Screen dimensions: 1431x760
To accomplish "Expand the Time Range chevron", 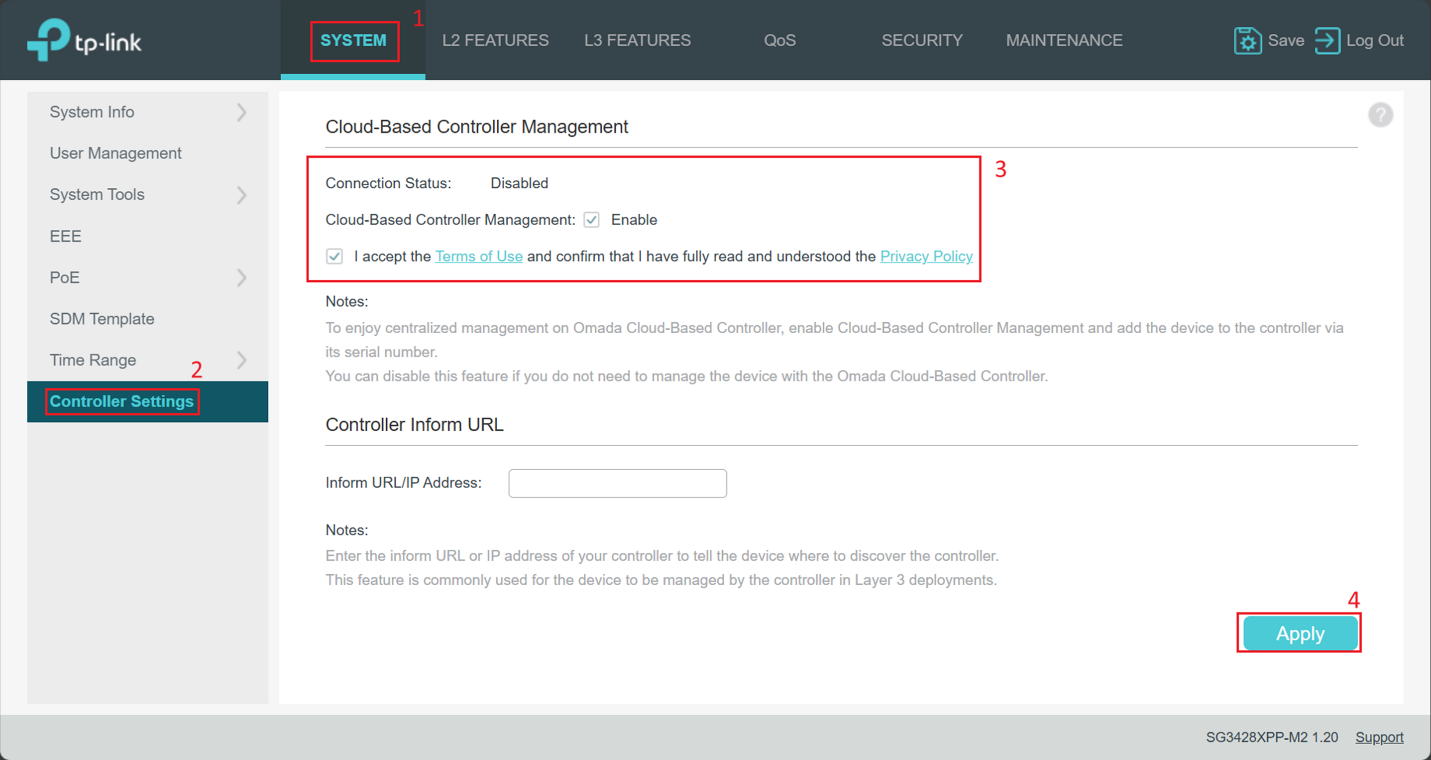I will click(241, 360).
